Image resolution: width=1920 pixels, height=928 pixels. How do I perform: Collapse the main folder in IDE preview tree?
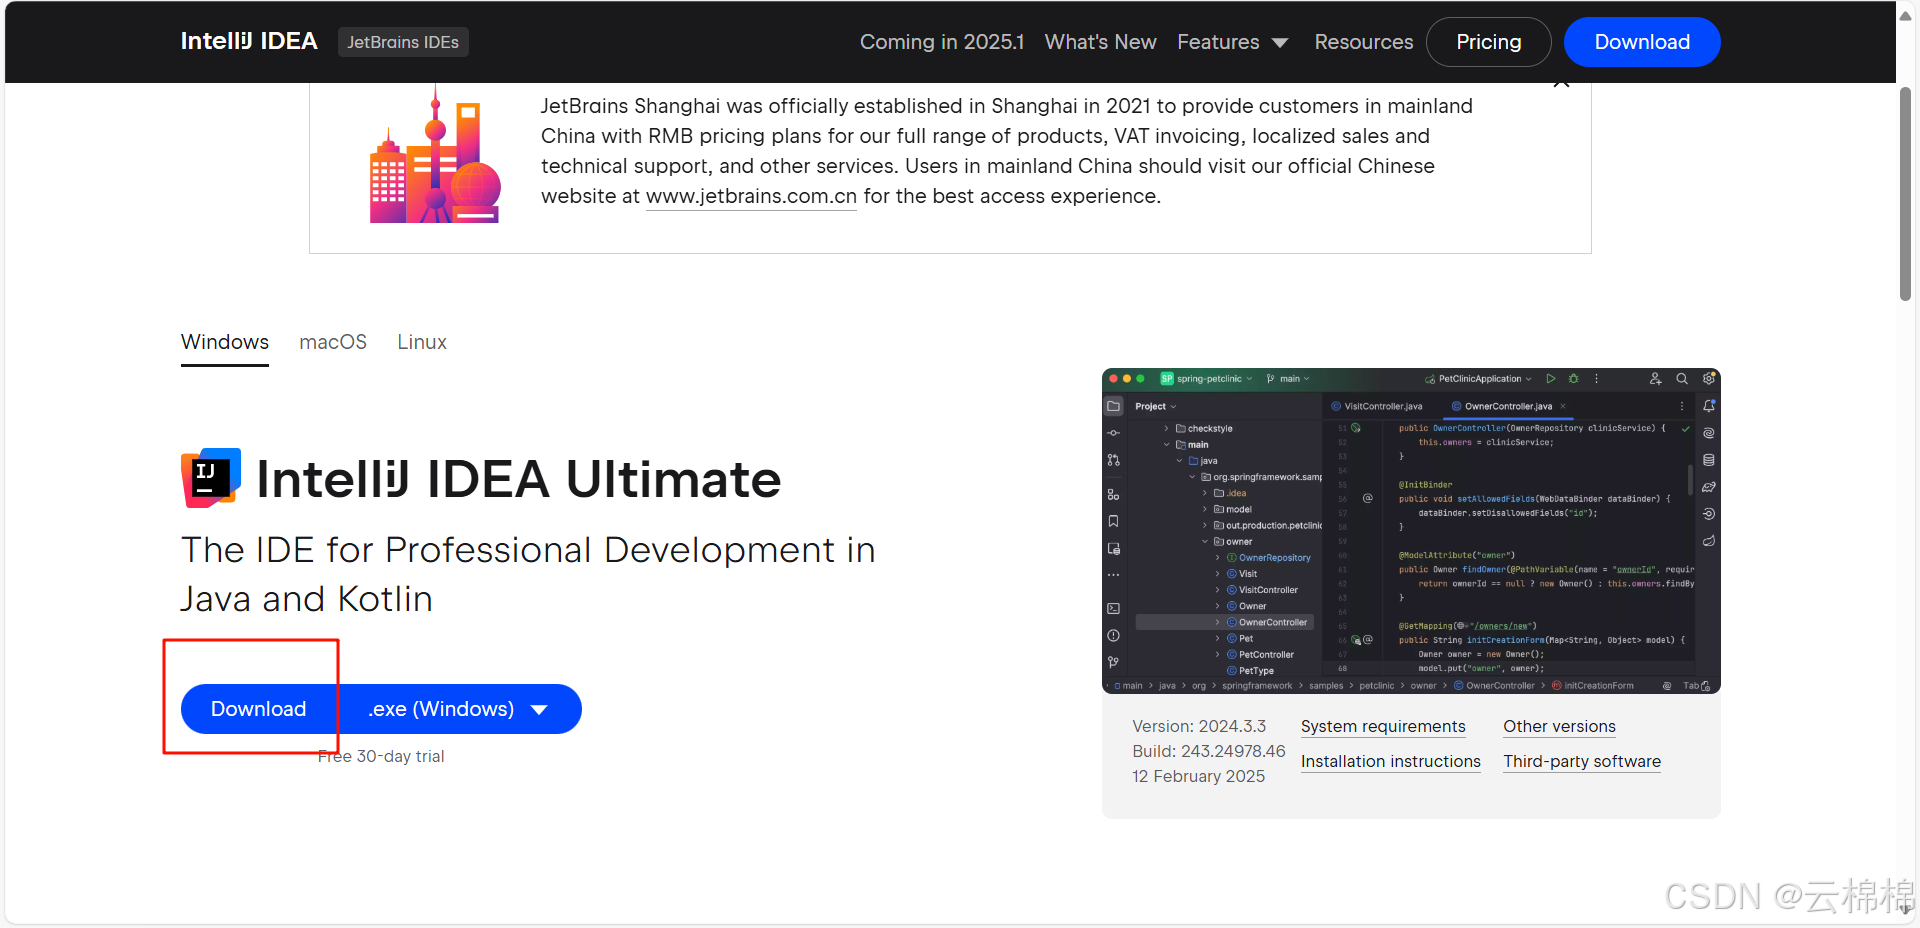click(x=1166, y=444)
